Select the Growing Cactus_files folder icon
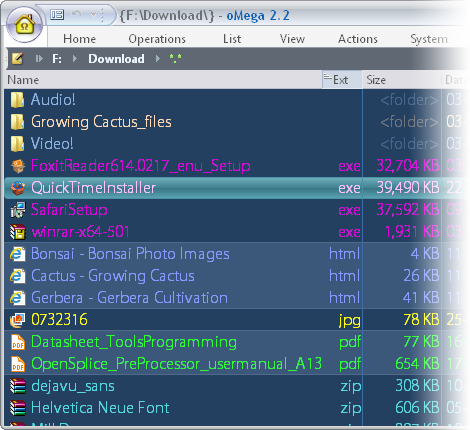Image resolution: width=470 pixels, height=430 pixels. point(17,122)
